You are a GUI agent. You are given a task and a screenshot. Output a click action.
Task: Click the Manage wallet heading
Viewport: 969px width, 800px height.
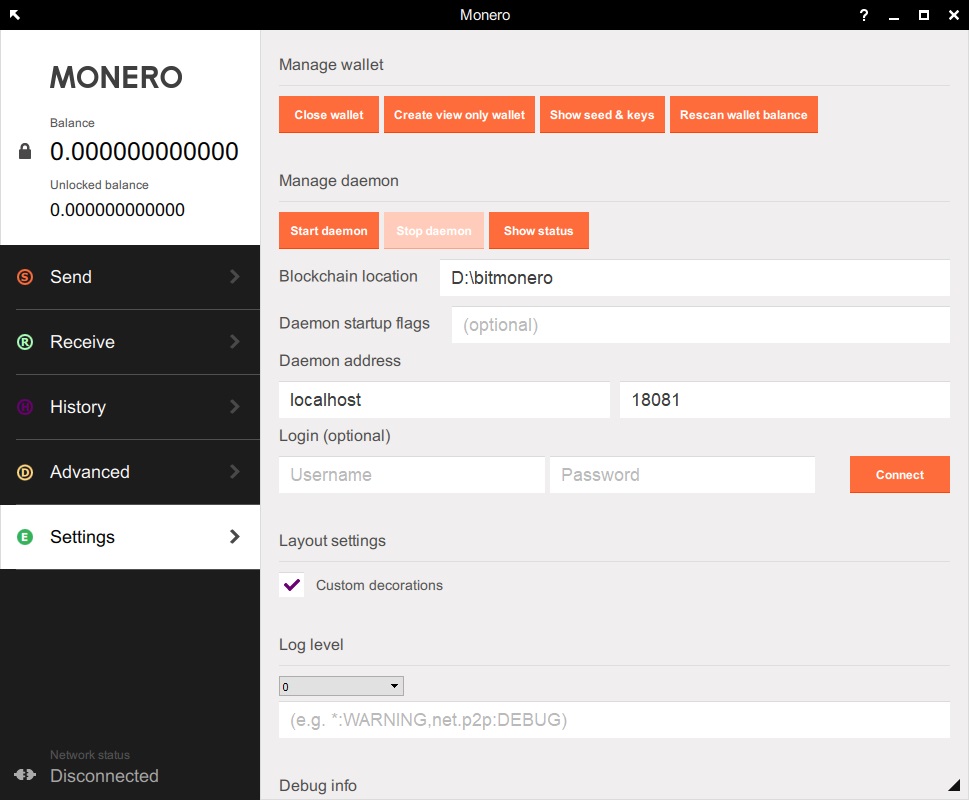tap(331, 64)
